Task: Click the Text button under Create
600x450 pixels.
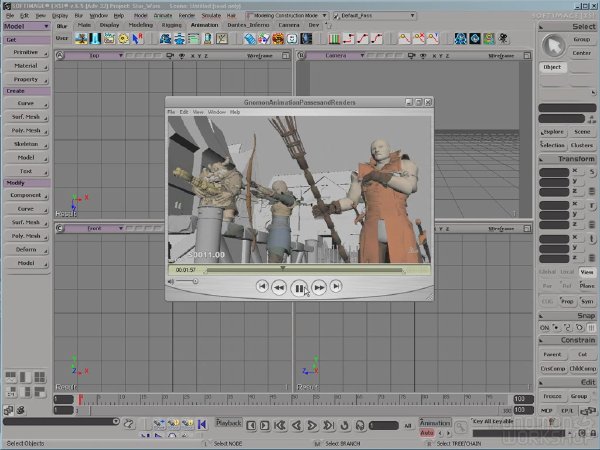Action: (26, 171)
